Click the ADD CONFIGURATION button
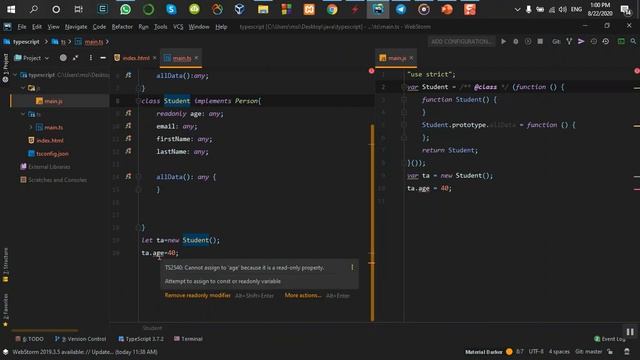Viewport: 640px width, 360px height. 461,41
